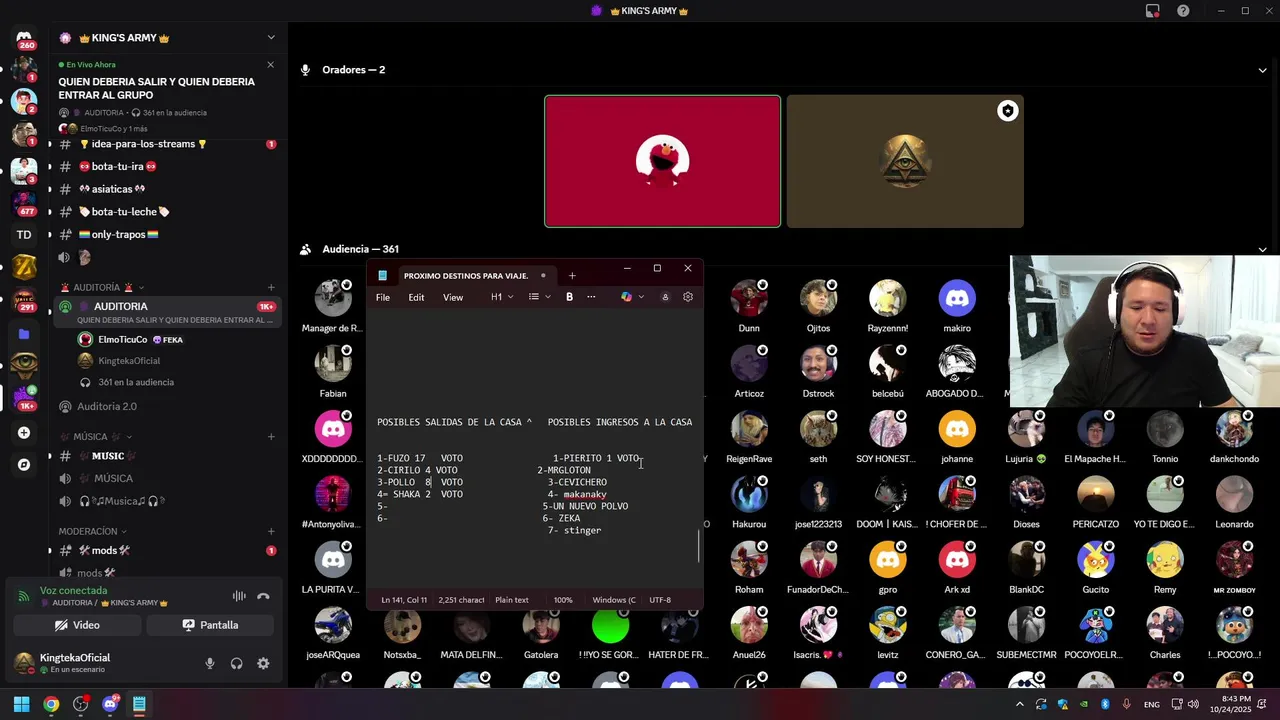The width and height of the screenshot is (1280, 720).
Task: Collapse the Oradores section
Action: [x=1262, y=70]
